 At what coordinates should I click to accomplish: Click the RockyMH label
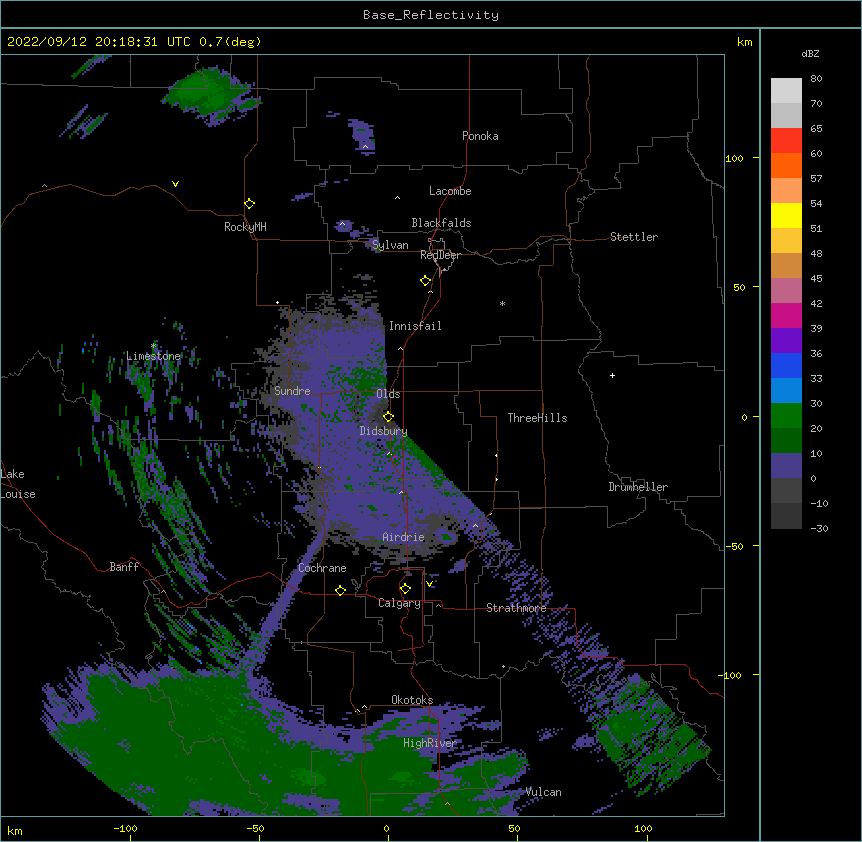[x=245, y=227]
